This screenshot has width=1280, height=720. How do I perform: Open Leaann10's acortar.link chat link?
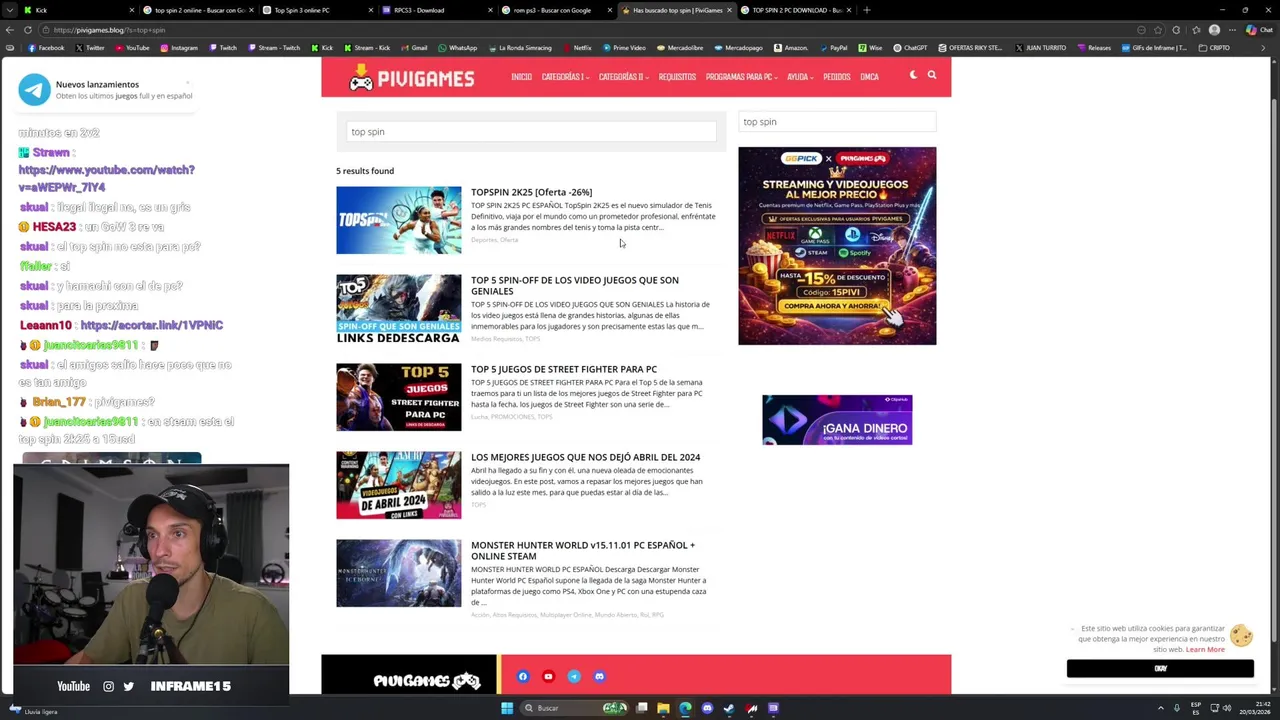coord(151,325)
